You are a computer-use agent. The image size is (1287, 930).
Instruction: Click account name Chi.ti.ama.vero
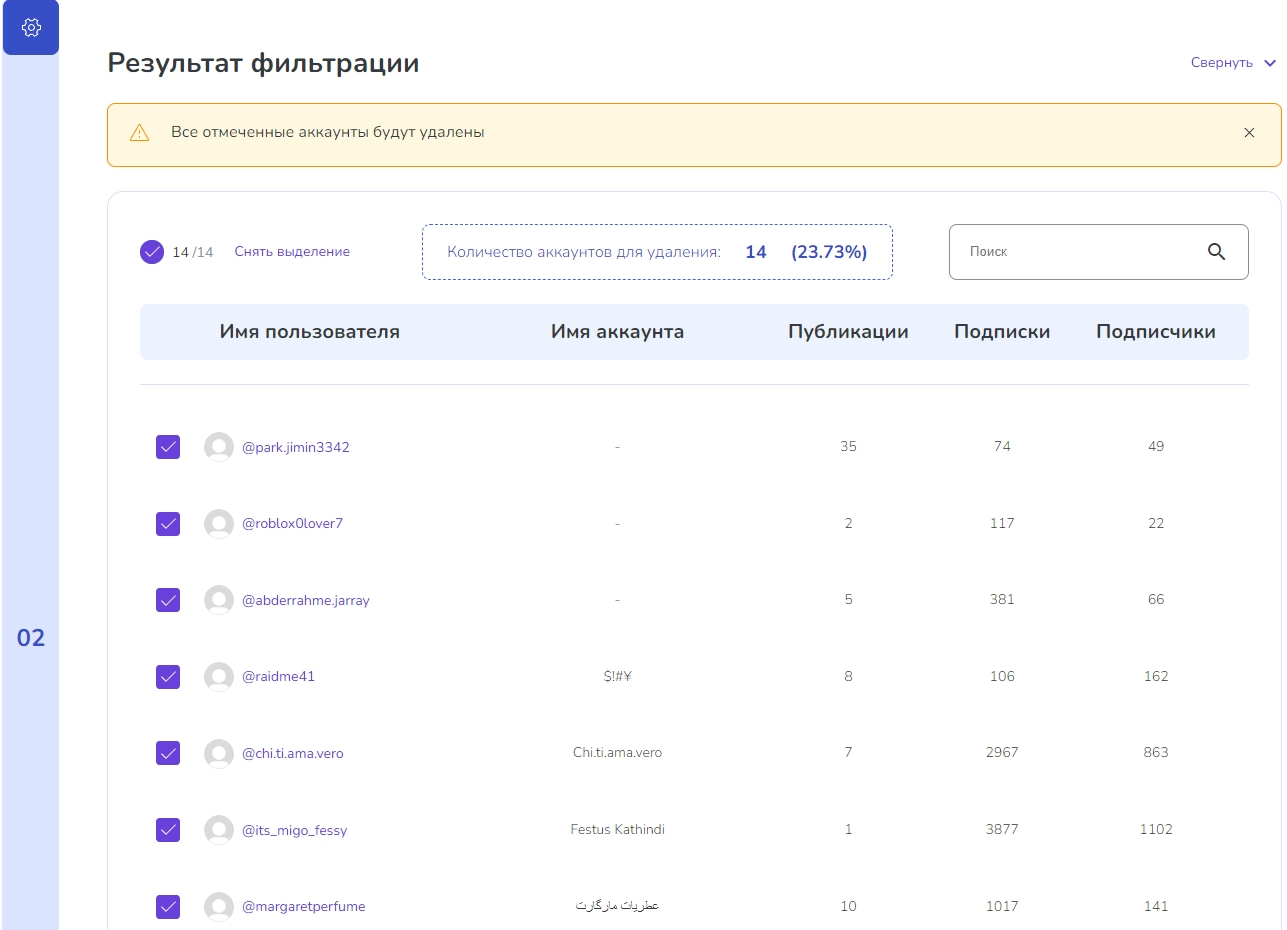[x=617, y=752]
